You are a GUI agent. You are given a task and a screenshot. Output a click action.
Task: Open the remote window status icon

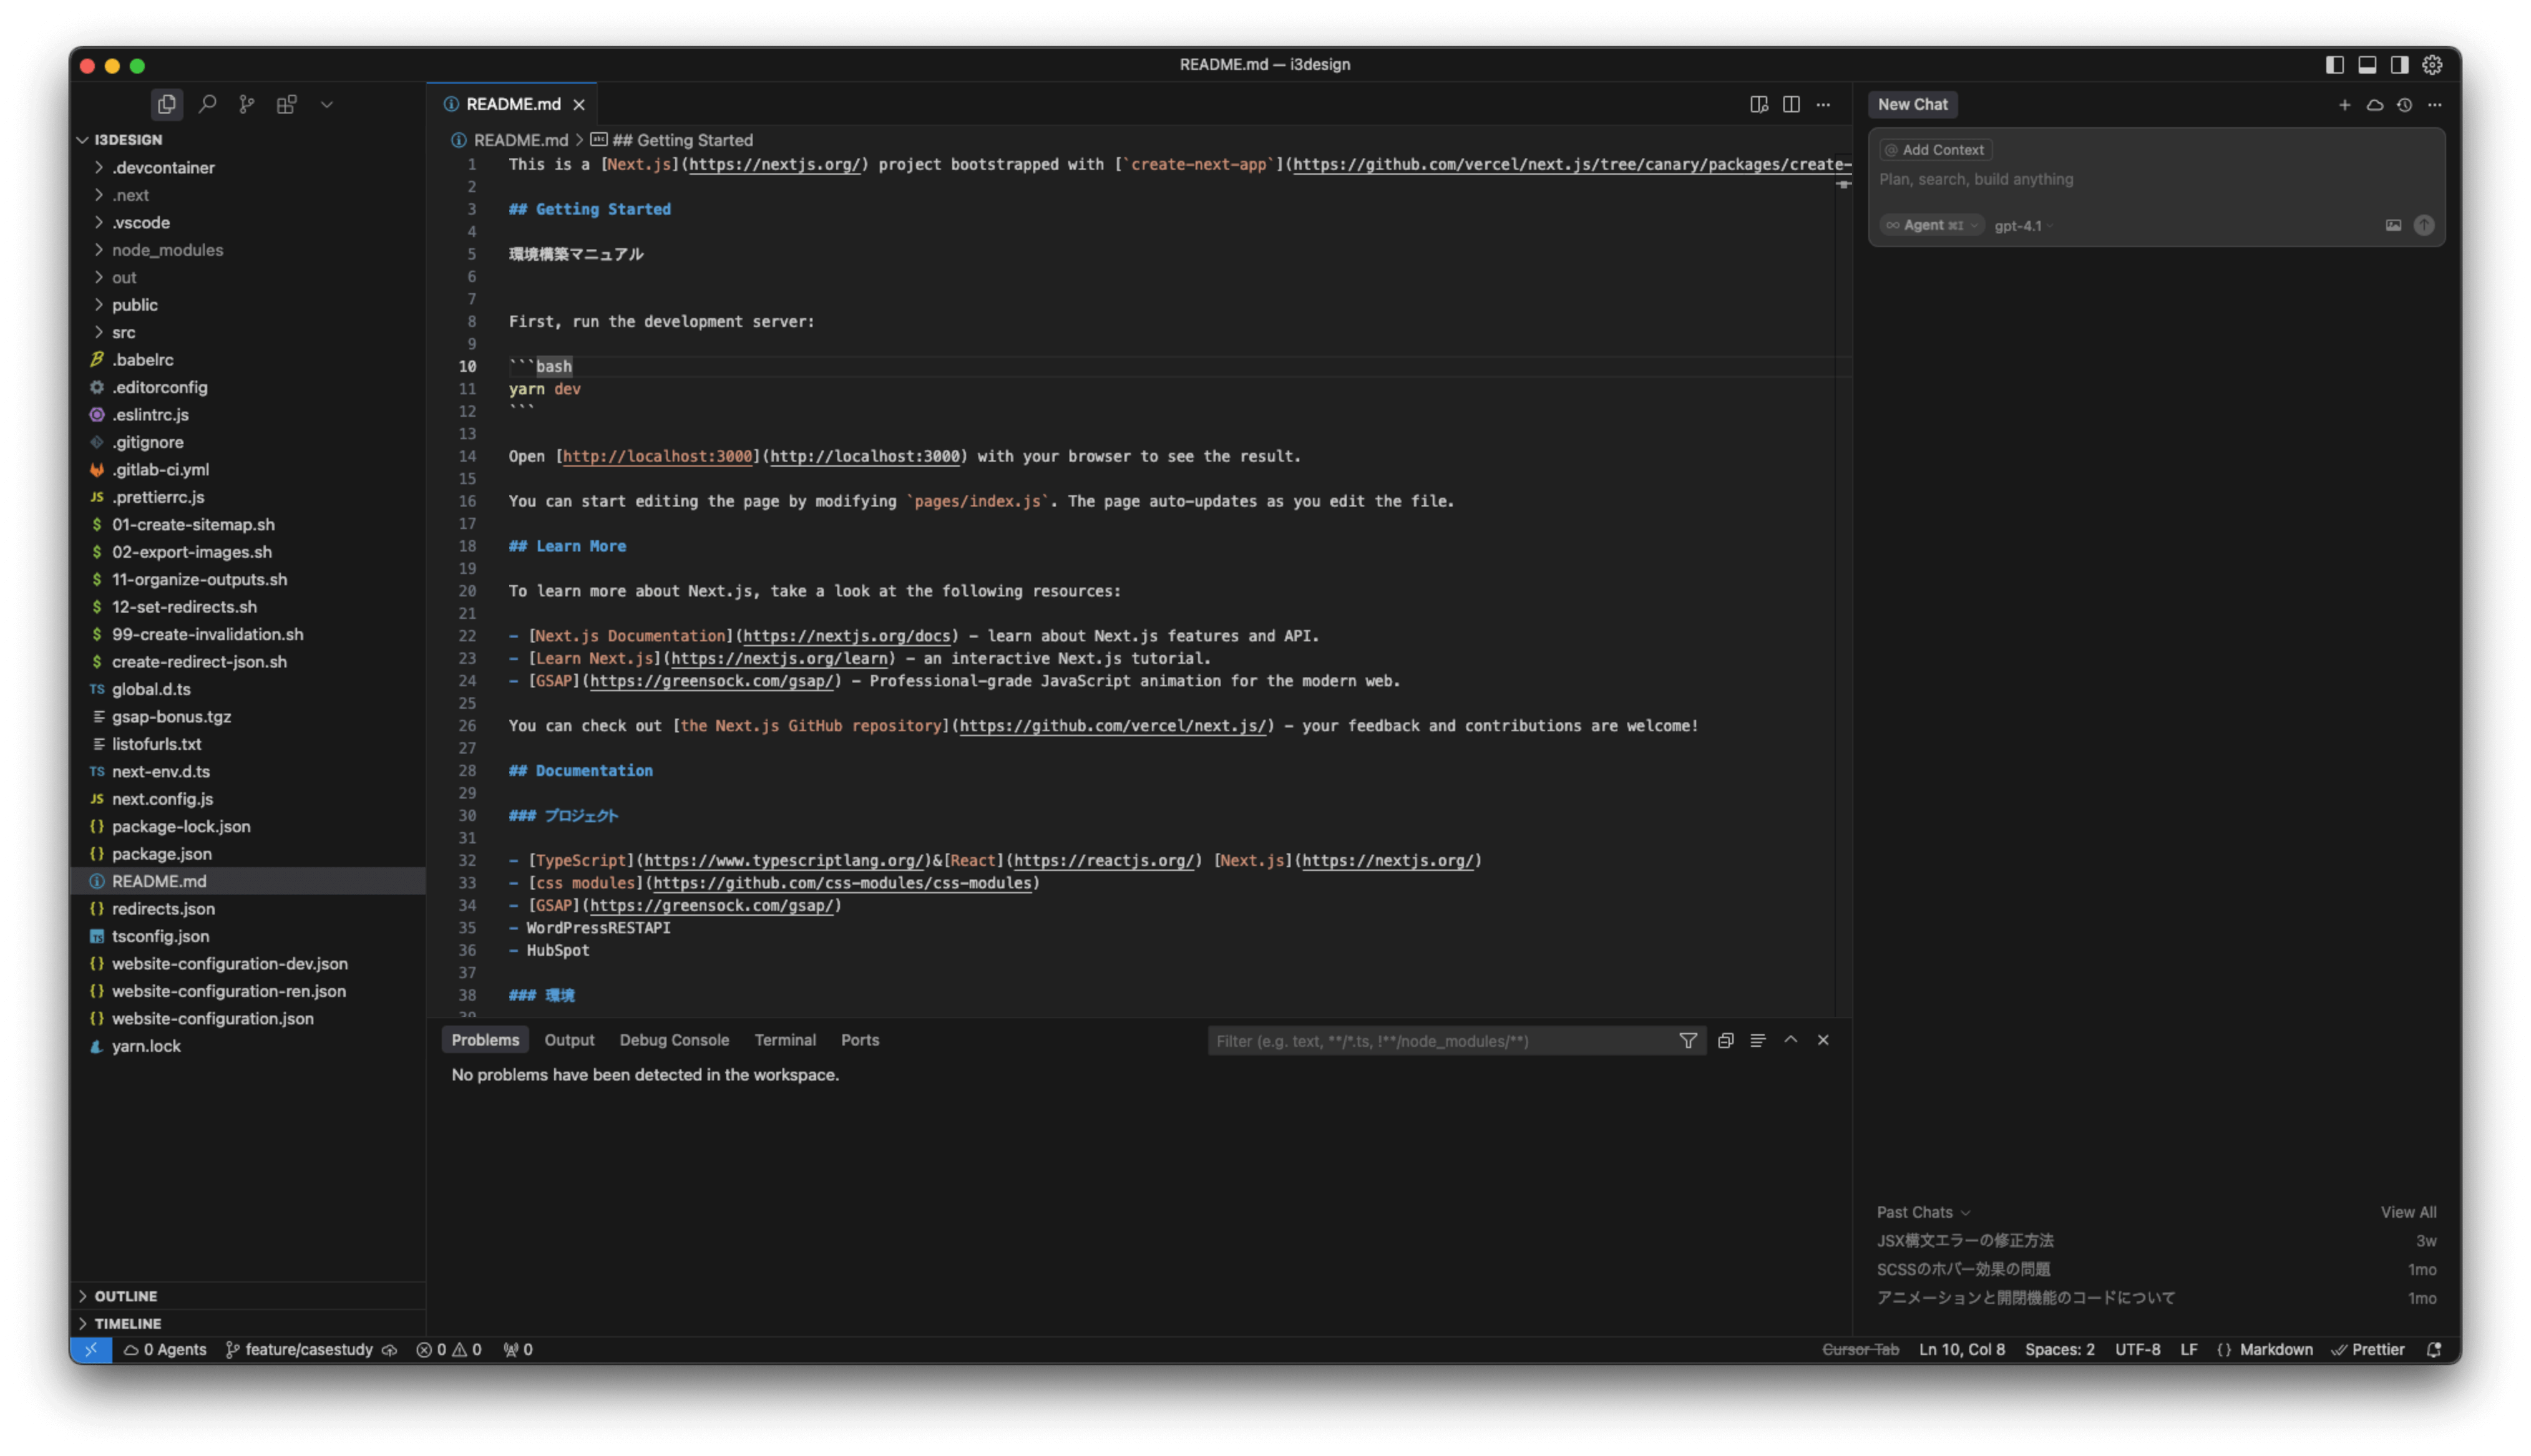[x=91, y=1350]
